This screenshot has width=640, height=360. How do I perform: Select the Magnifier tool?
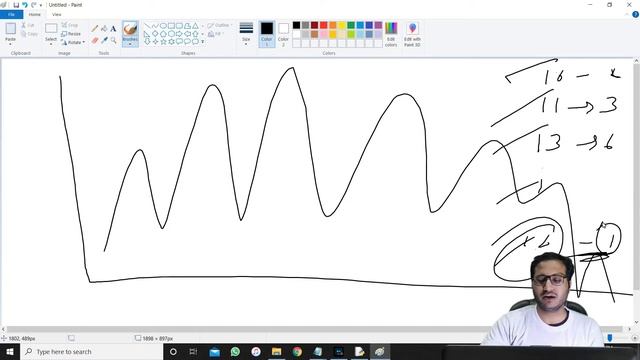pyautogui.click(x=113, y=40)
